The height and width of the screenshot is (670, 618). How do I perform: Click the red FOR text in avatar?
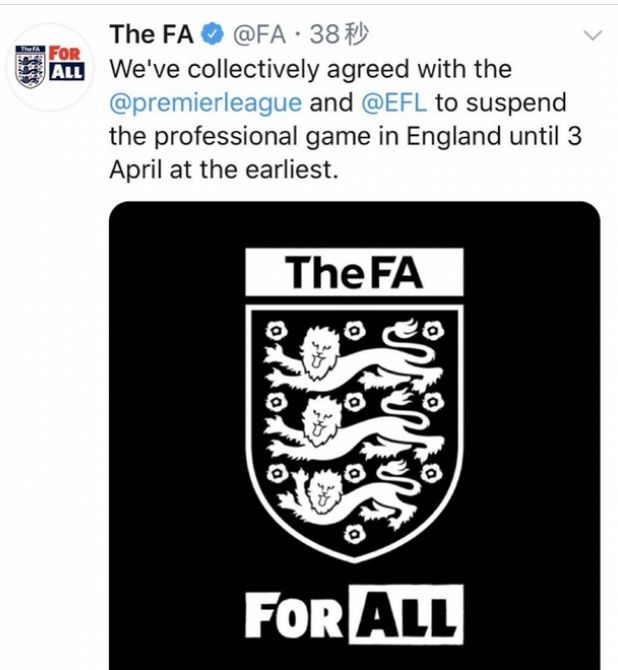point(65,53)
